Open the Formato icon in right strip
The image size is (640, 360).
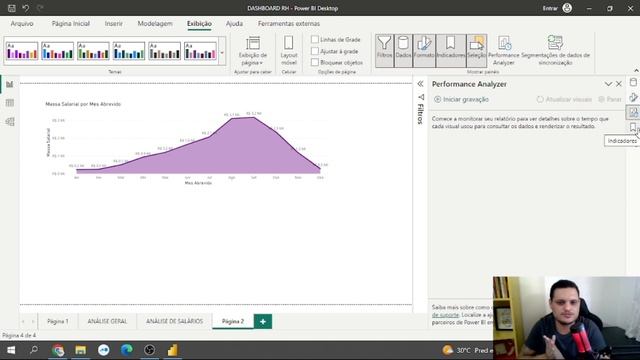[x=633, y=97]
